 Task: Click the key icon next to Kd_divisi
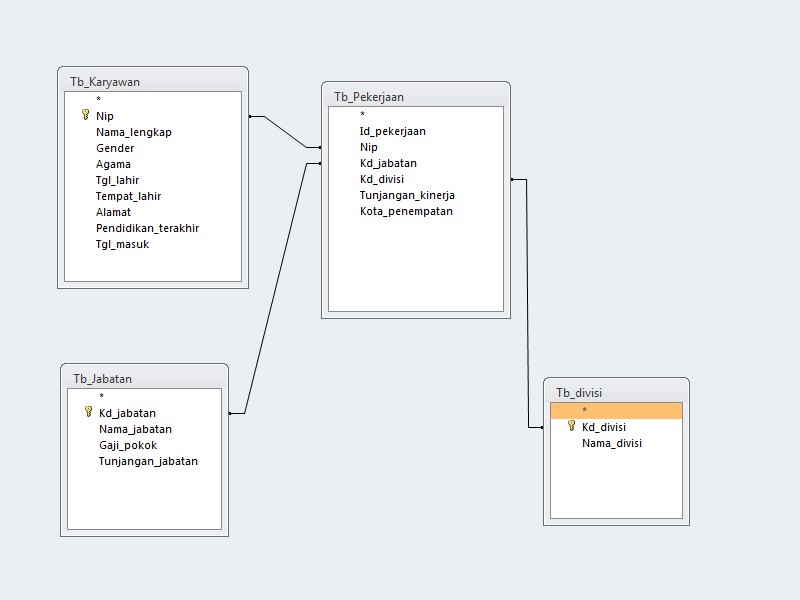(570, 426)
